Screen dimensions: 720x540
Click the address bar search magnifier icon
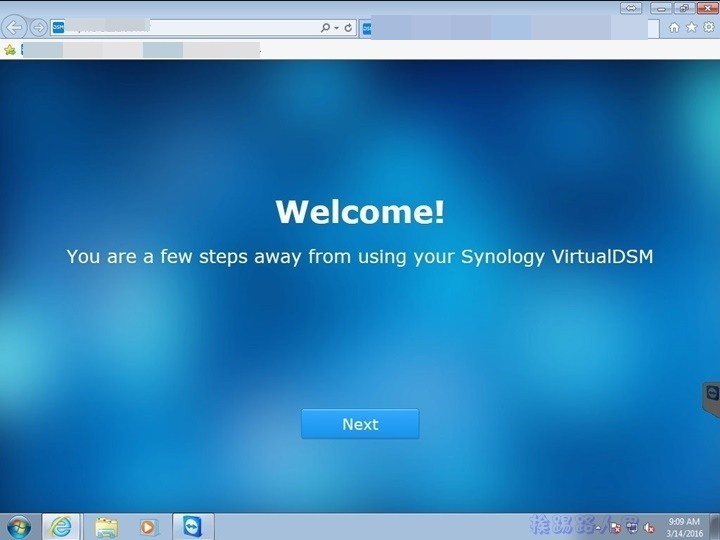click(325, 28)
